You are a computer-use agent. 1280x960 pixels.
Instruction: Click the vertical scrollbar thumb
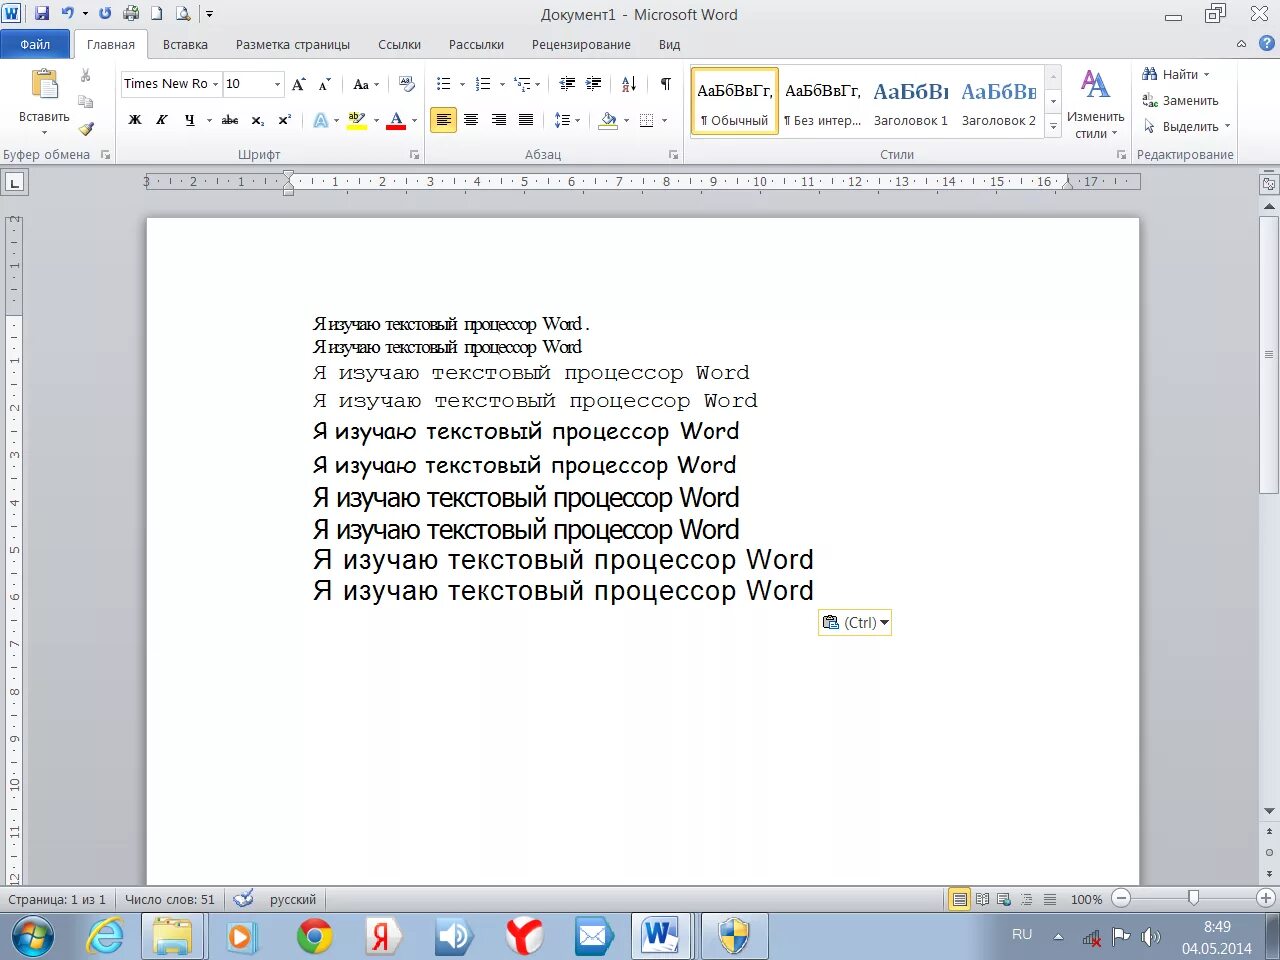click(1269, 355)
